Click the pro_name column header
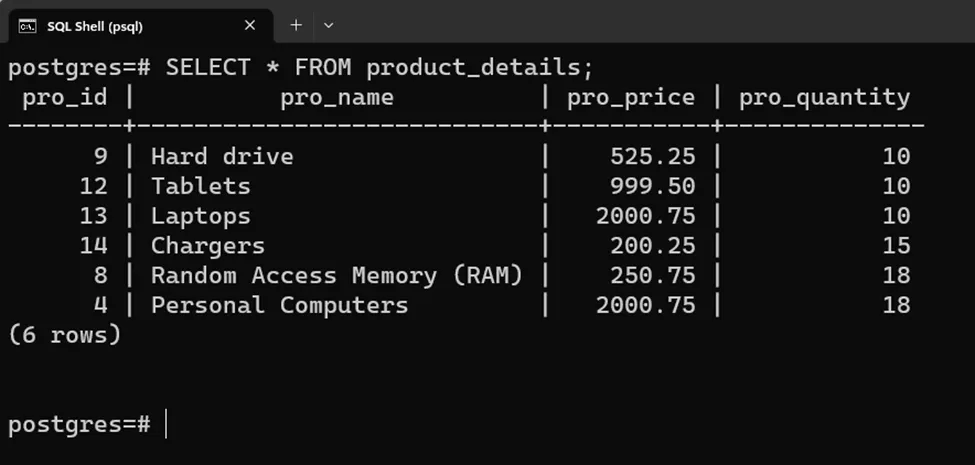 (337, 98)
